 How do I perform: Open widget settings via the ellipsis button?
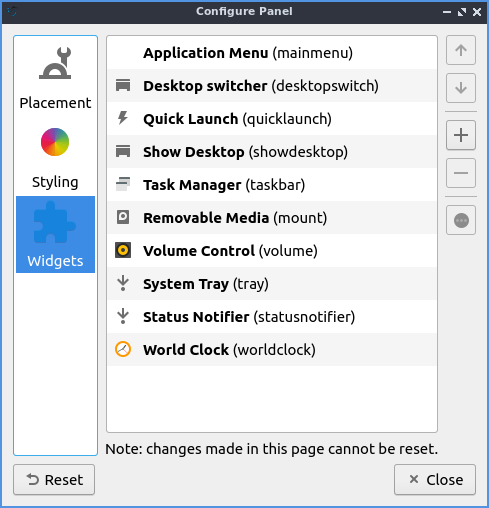461,220
